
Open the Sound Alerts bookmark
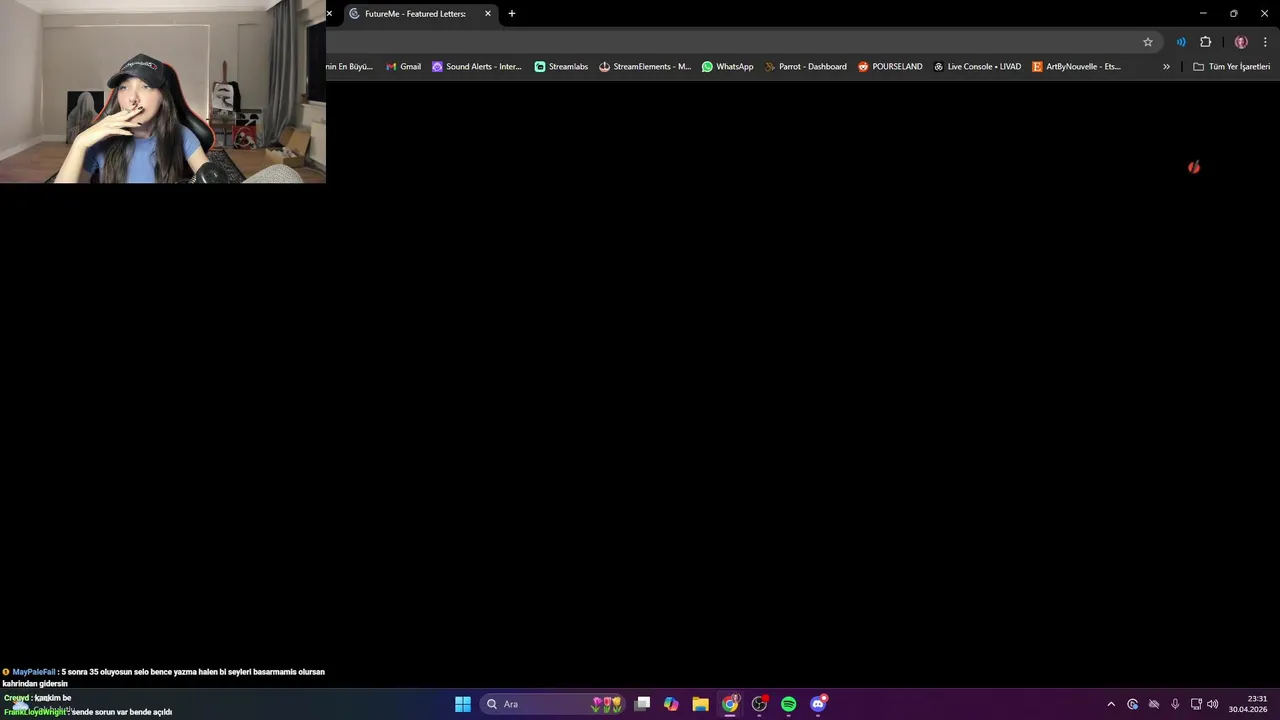[x=477, y=67]
